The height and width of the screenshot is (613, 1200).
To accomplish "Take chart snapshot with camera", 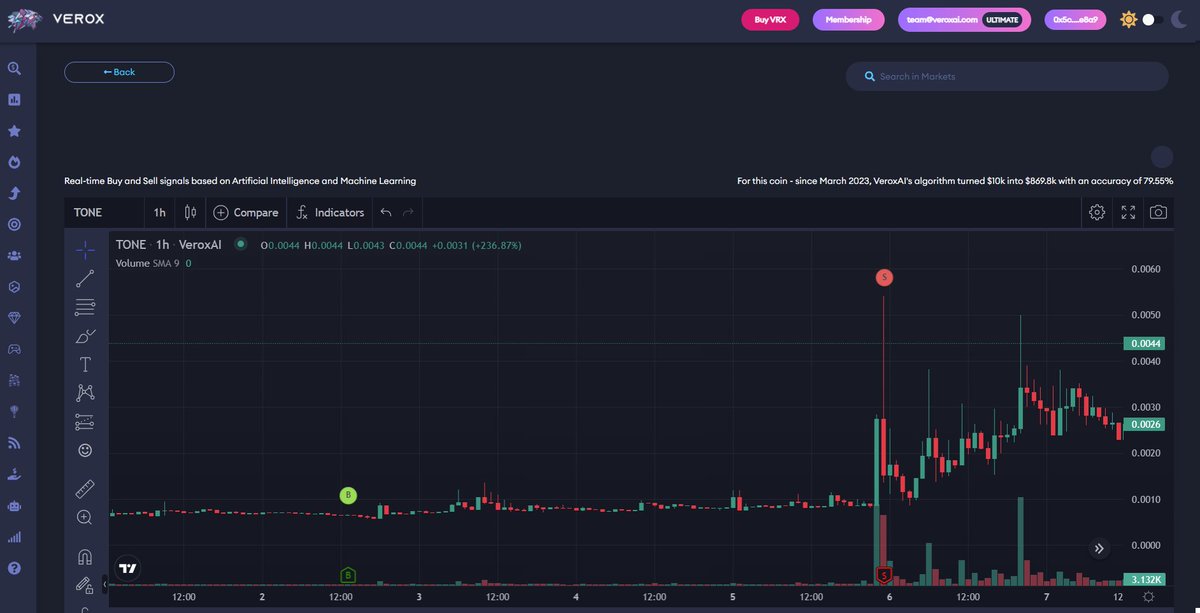I will [x=1158, y=212].
